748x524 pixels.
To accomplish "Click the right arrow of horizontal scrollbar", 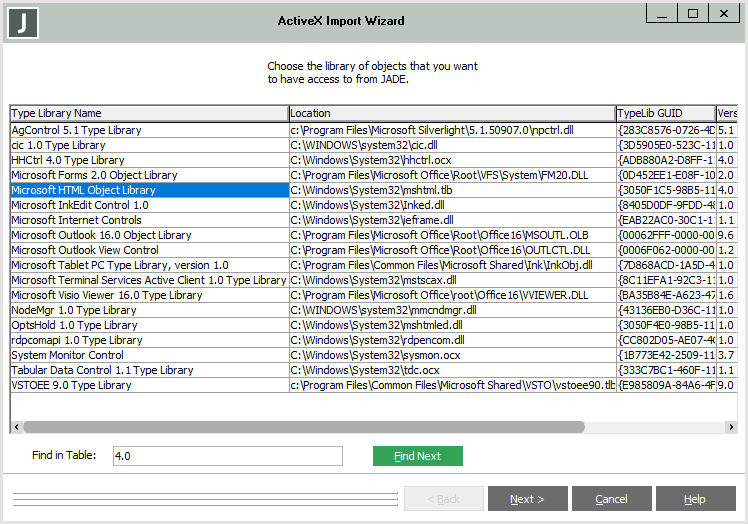I will [731, 427].
